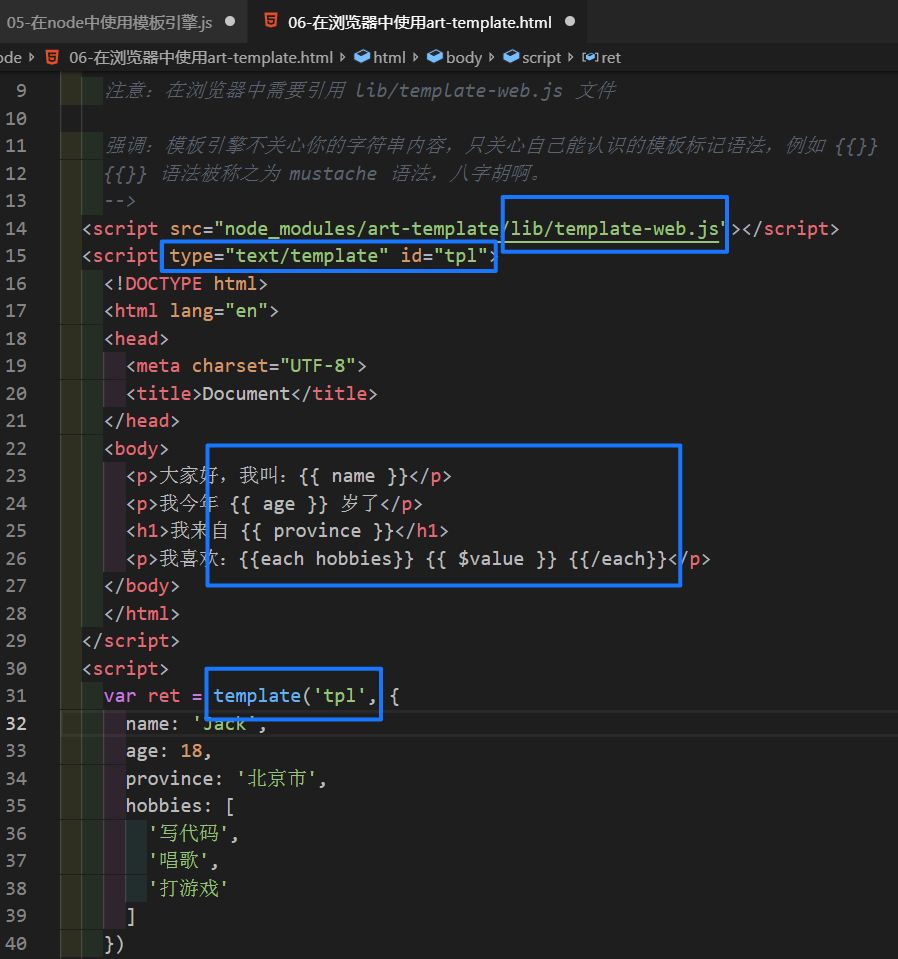Open the html breadcrumb segment

pos(389,57)
